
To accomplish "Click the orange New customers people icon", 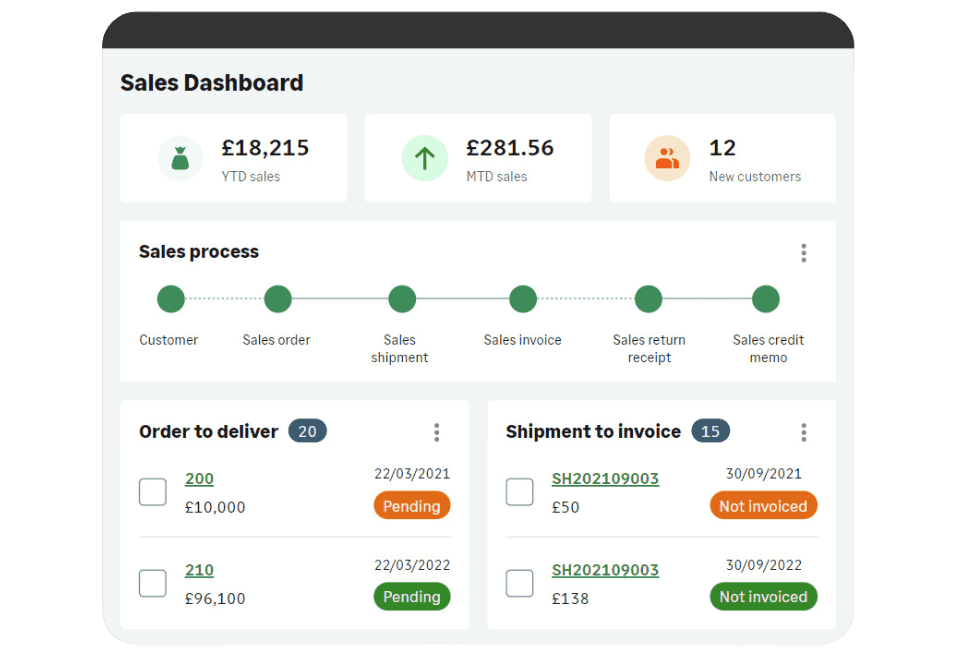I will (x=667, y=158).
